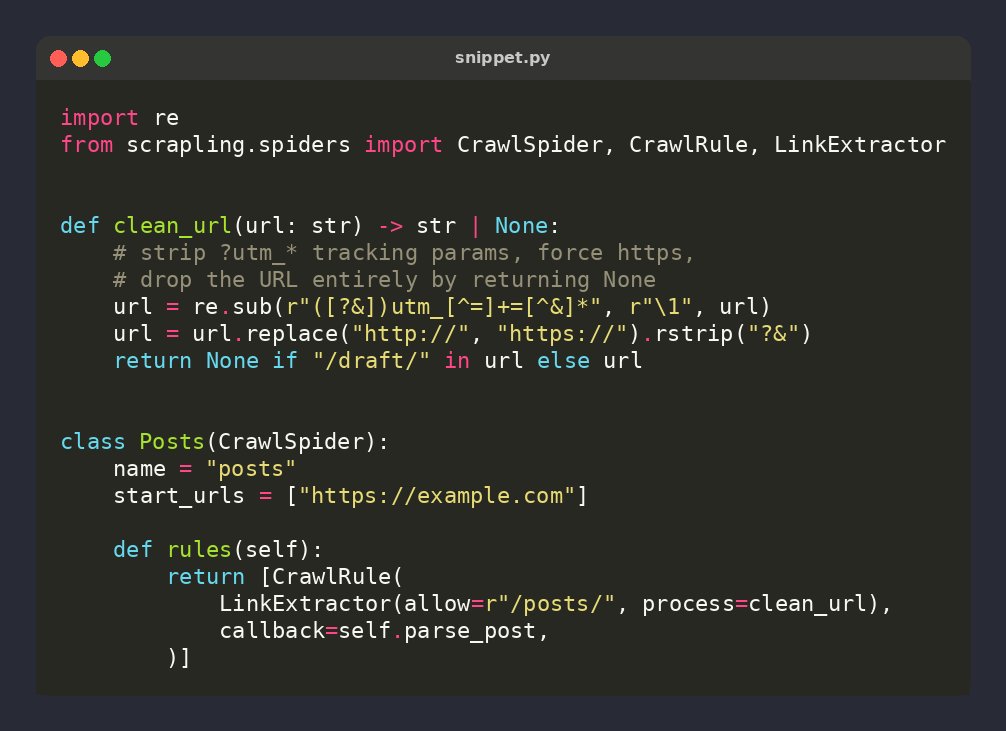Viewport: 1006px width, 731px height.
Task: Click 're.sub(' on the regex line
Action: coord(238,307)
